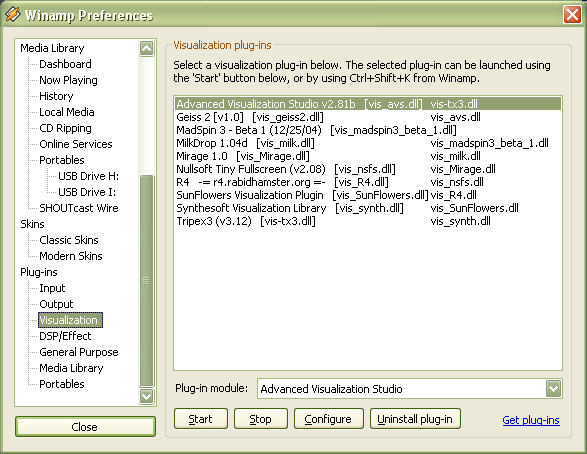The image size is (587, 454).
Task: Select Geiss 2 [v1.0] plug-in
Action: coord(368,117)
